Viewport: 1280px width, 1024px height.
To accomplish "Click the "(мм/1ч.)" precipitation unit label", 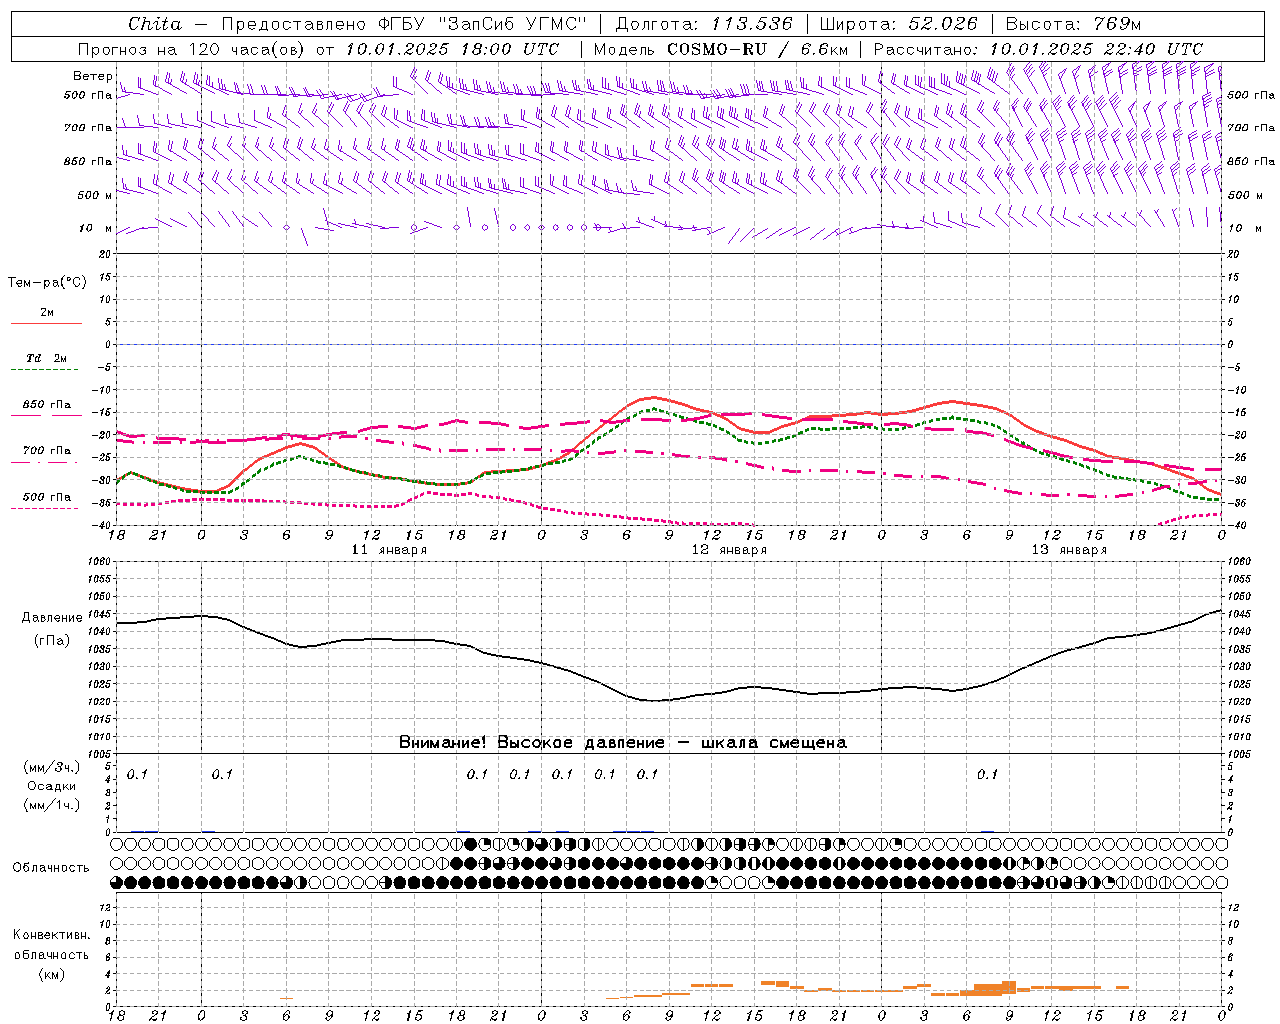I will 52,805.
